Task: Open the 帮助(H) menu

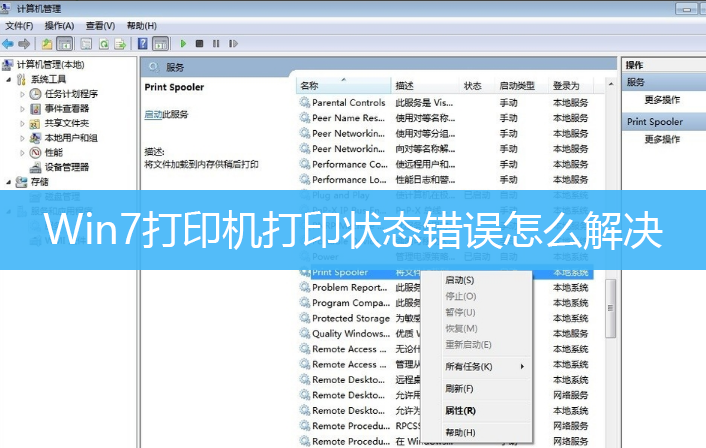Action: 141,26
